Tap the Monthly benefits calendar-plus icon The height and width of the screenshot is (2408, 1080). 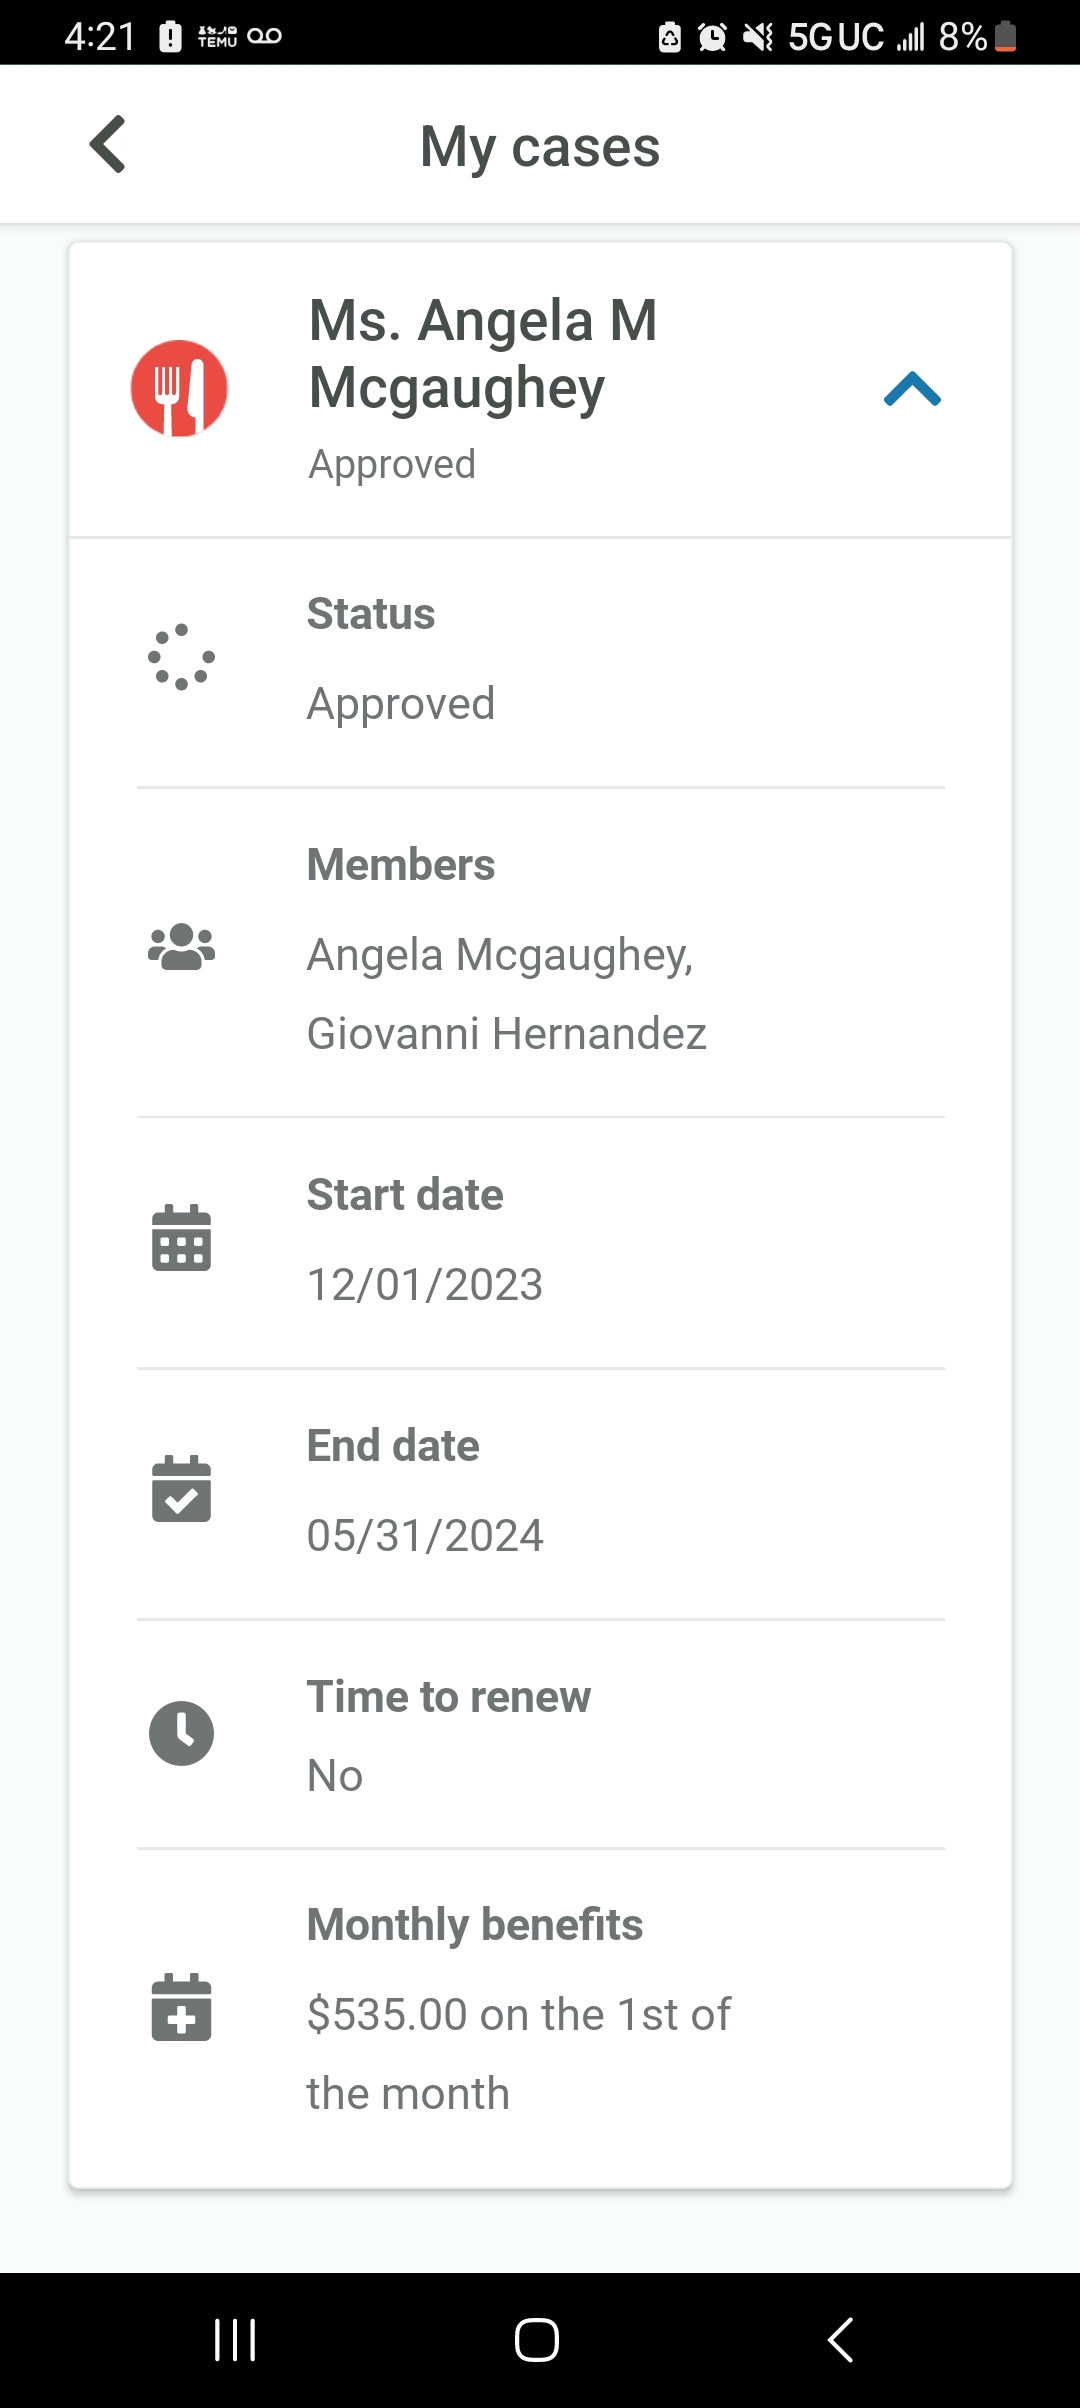click(x=181, y=2007)
